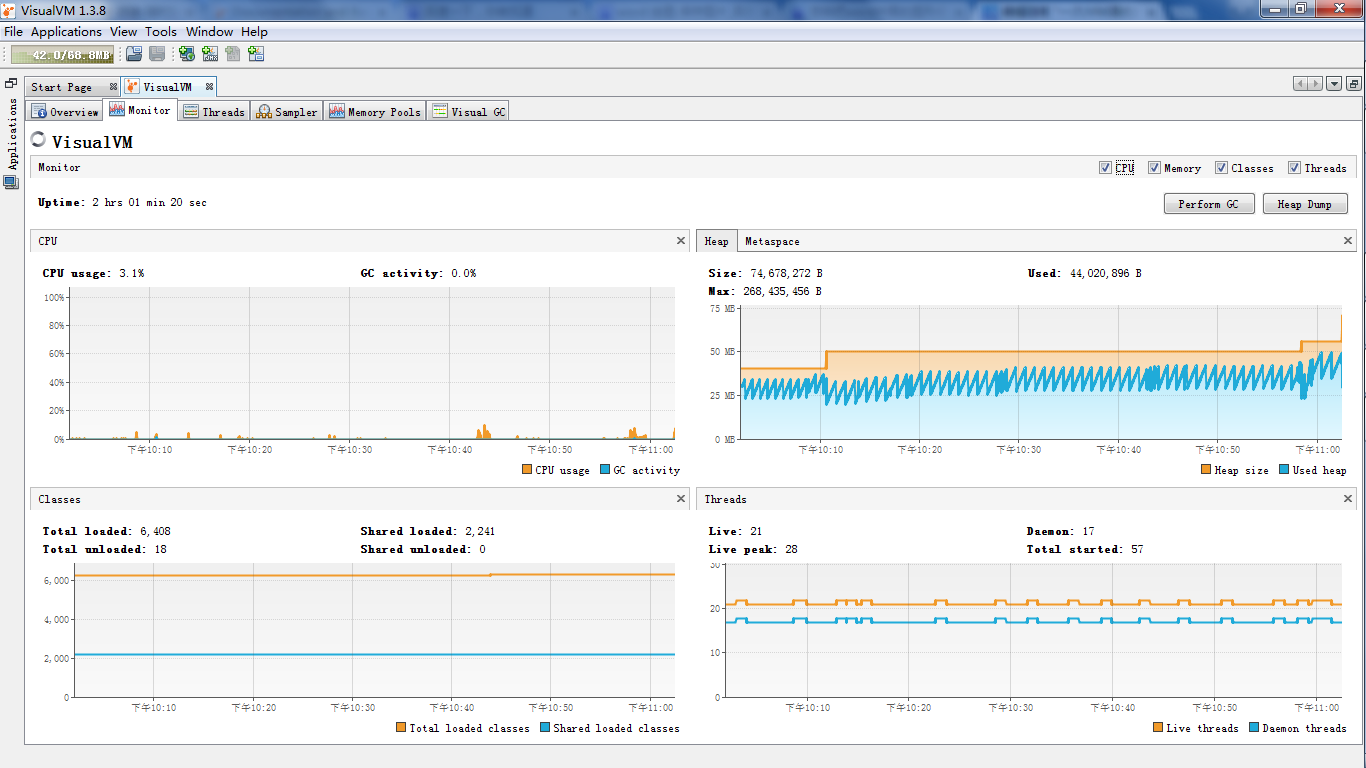The height and width of the screenshot is (768, 1366).
Task: Open the minimized Applications side panel
Action: [x=12, y=134]
